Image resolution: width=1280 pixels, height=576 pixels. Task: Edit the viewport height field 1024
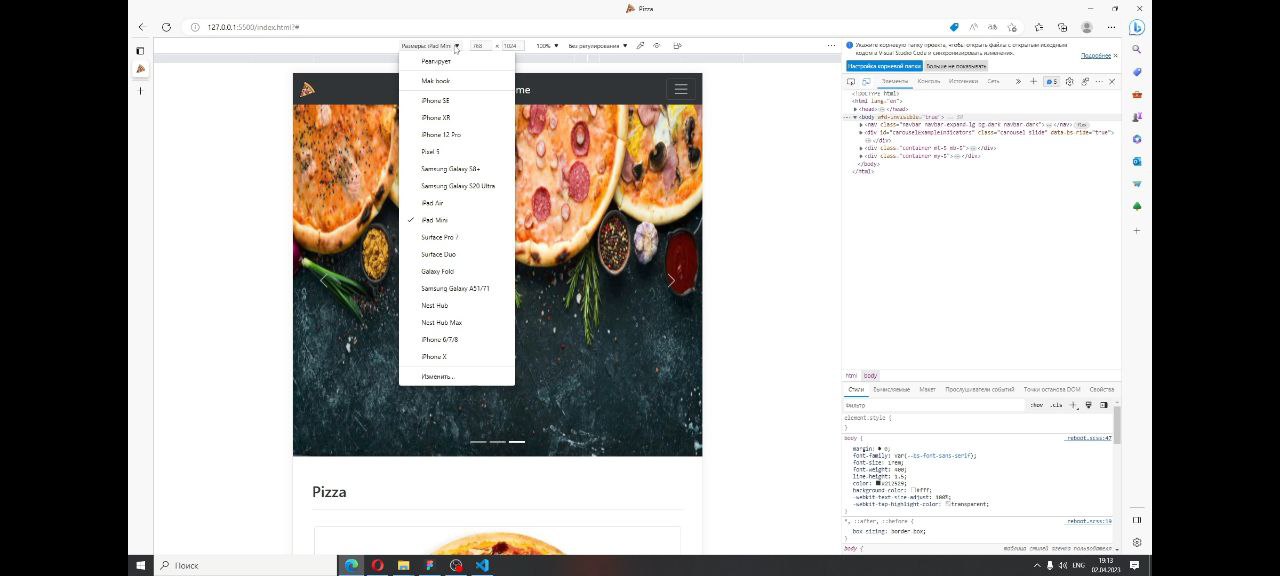(513, 45)
